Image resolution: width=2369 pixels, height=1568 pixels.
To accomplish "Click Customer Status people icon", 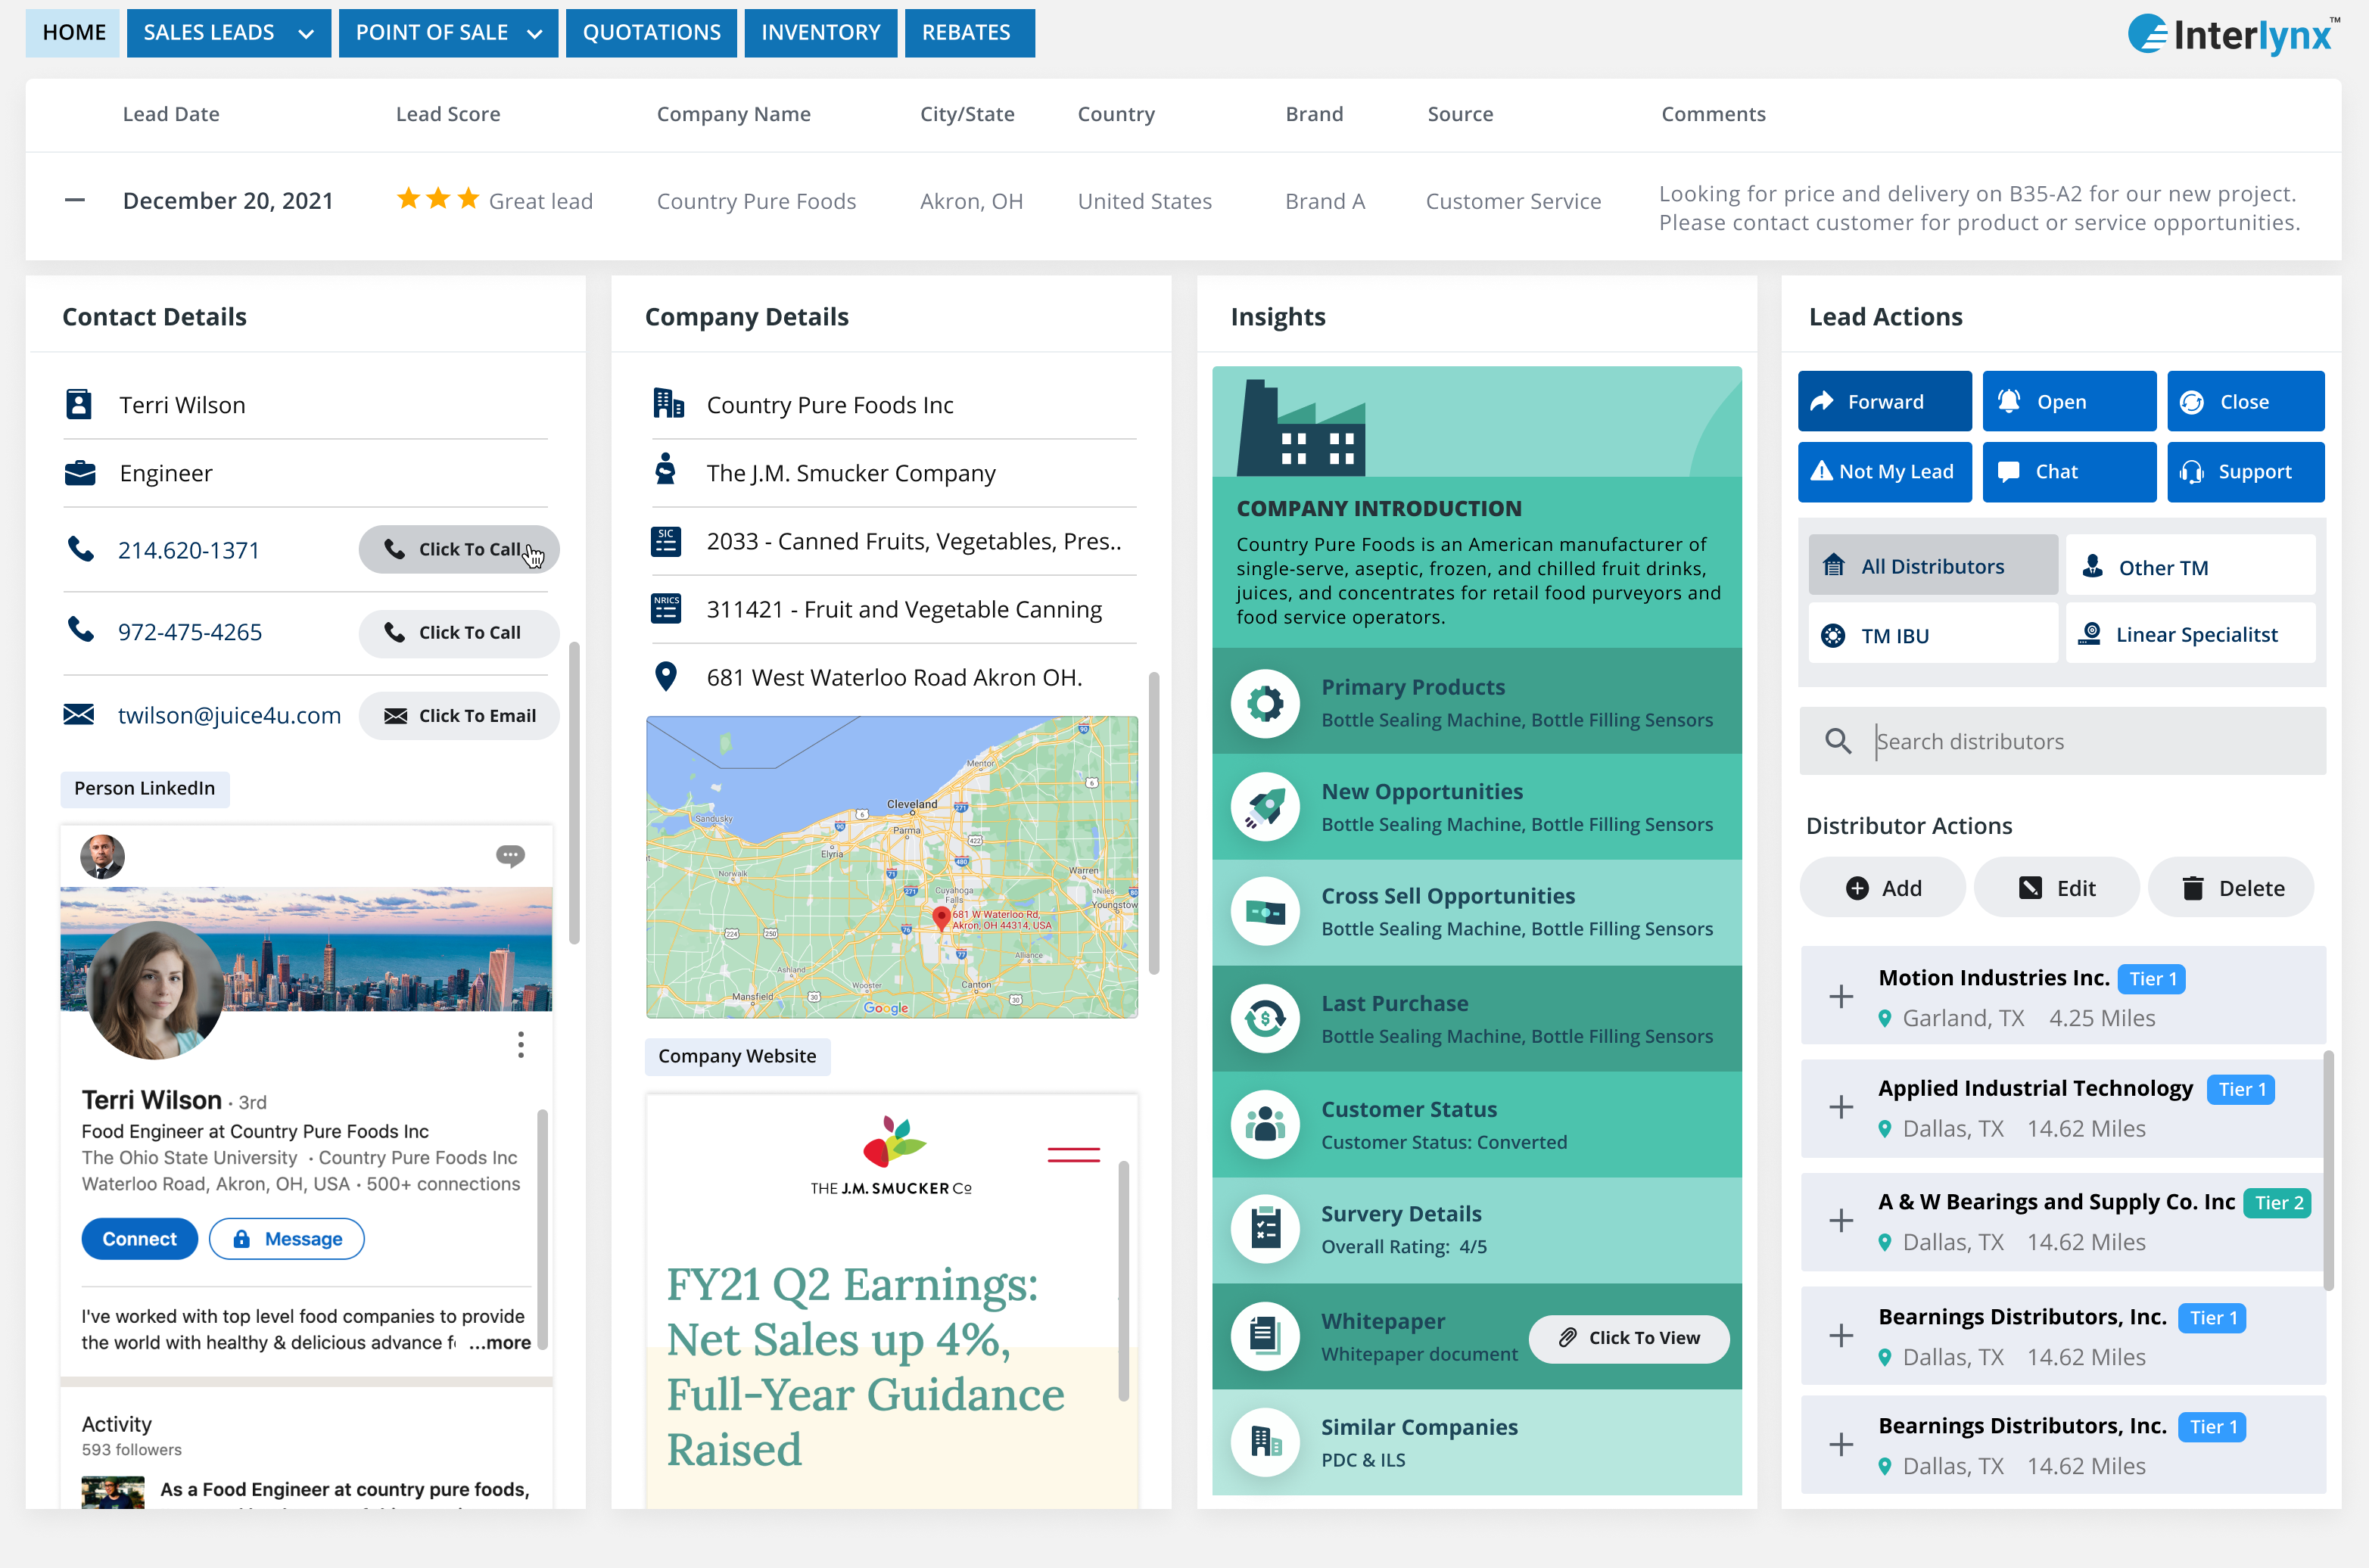I will (1265, 1124).
